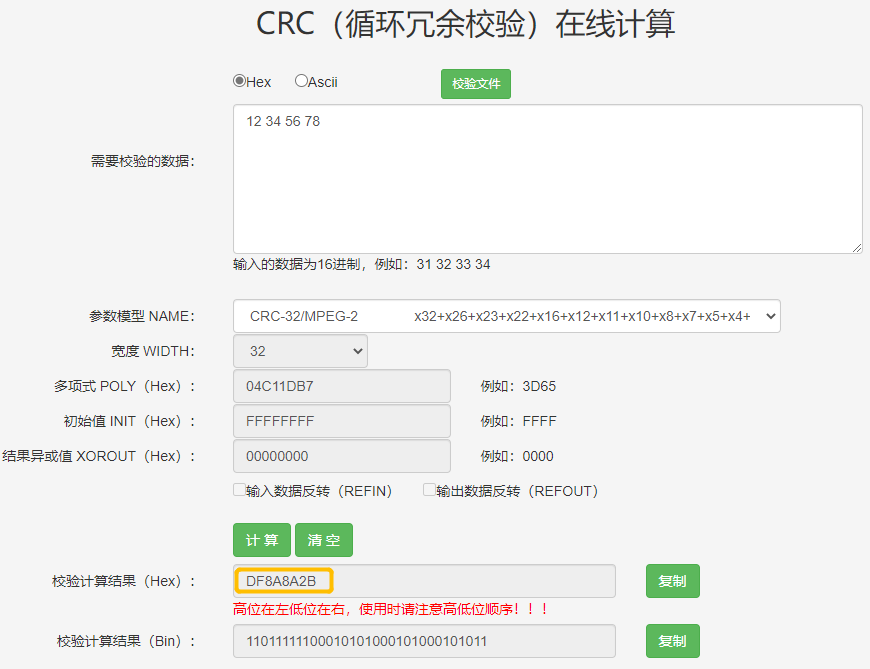The height and width of the screenshot is (669, 870).
Task: Copy the Hex result with its 复制 button
Action: coord(672,580)
